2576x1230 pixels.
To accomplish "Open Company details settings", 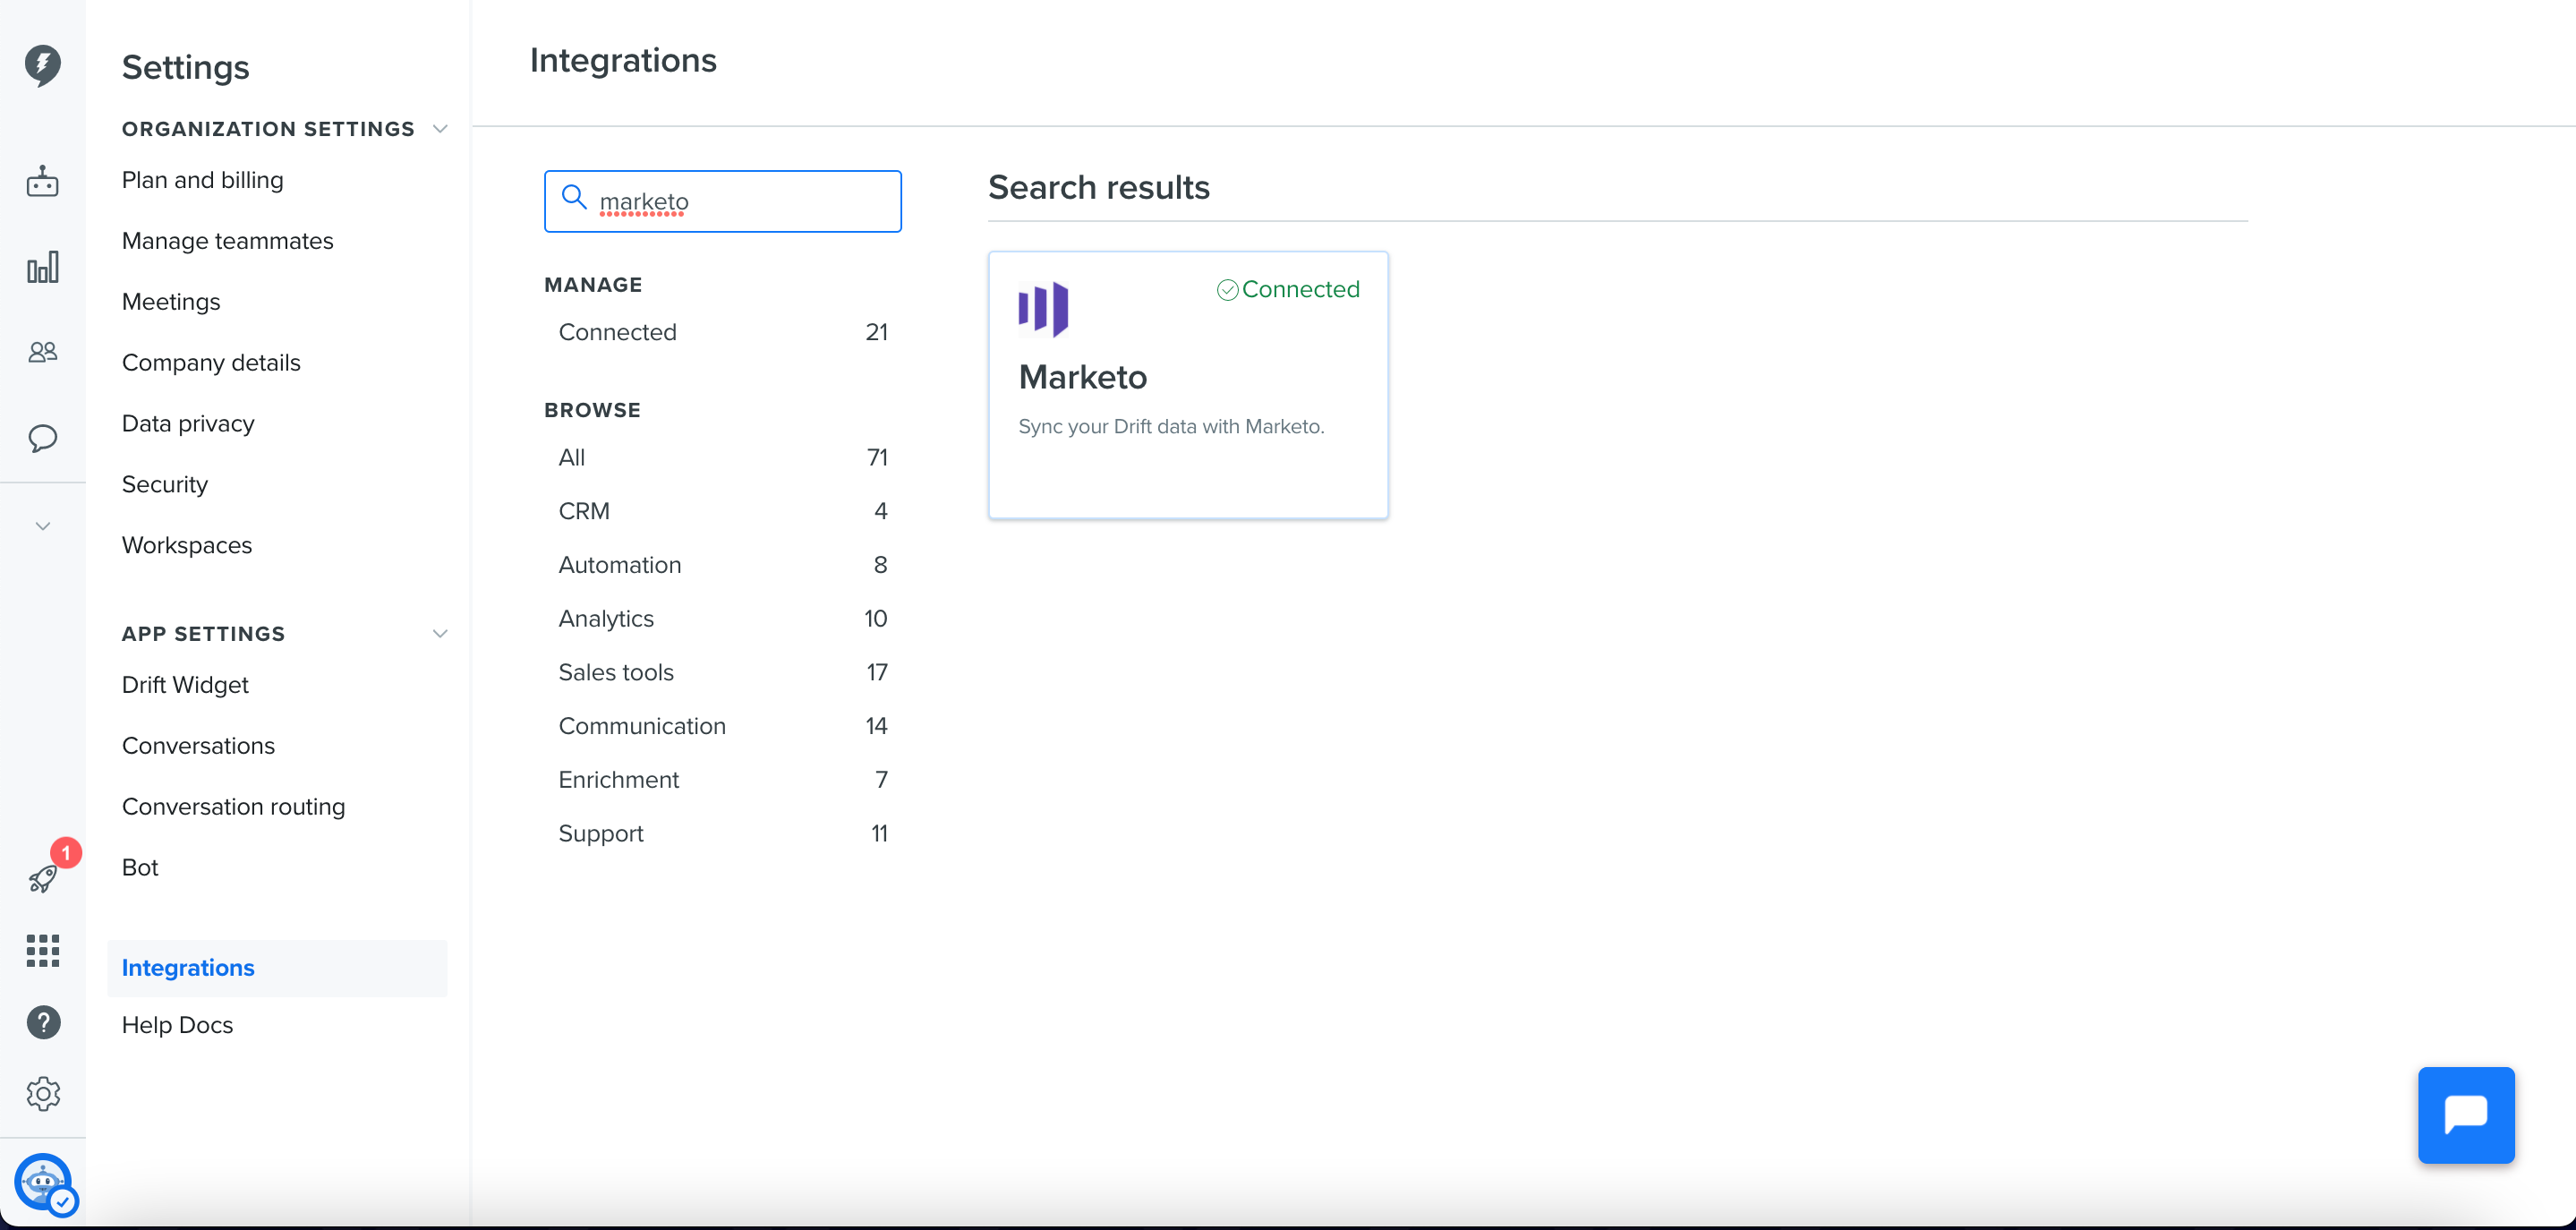I will pyautogui.click(x=211, y=363).
